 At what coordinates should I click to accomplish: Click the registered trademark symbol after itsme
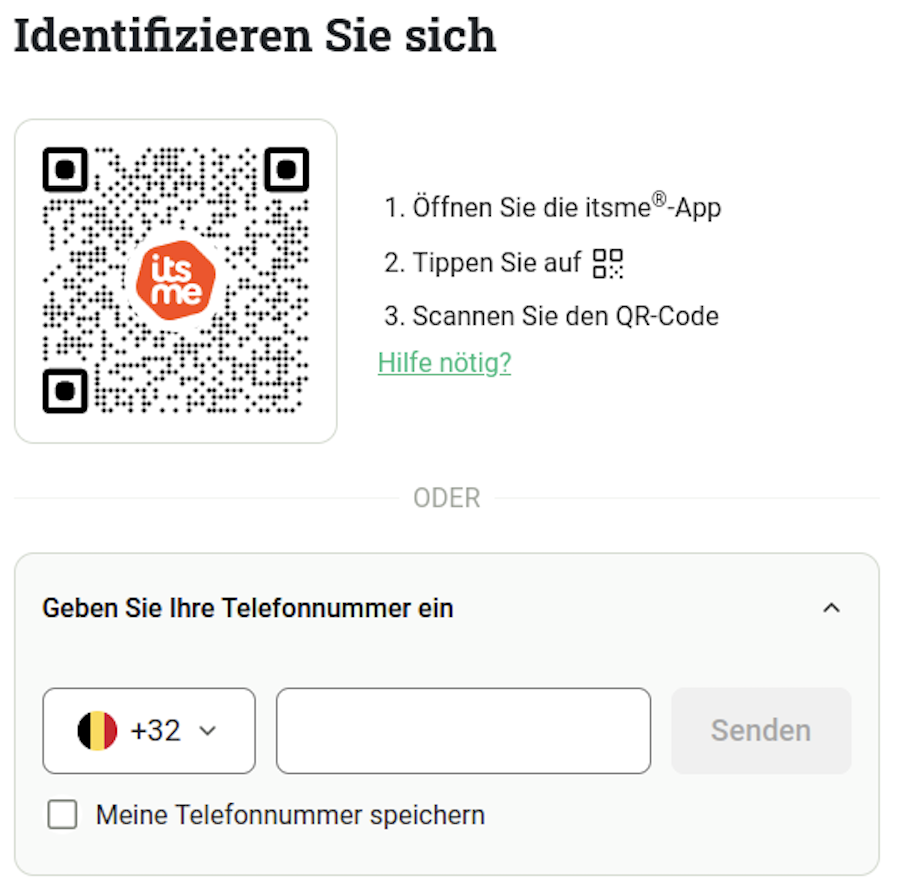(659, 199)
